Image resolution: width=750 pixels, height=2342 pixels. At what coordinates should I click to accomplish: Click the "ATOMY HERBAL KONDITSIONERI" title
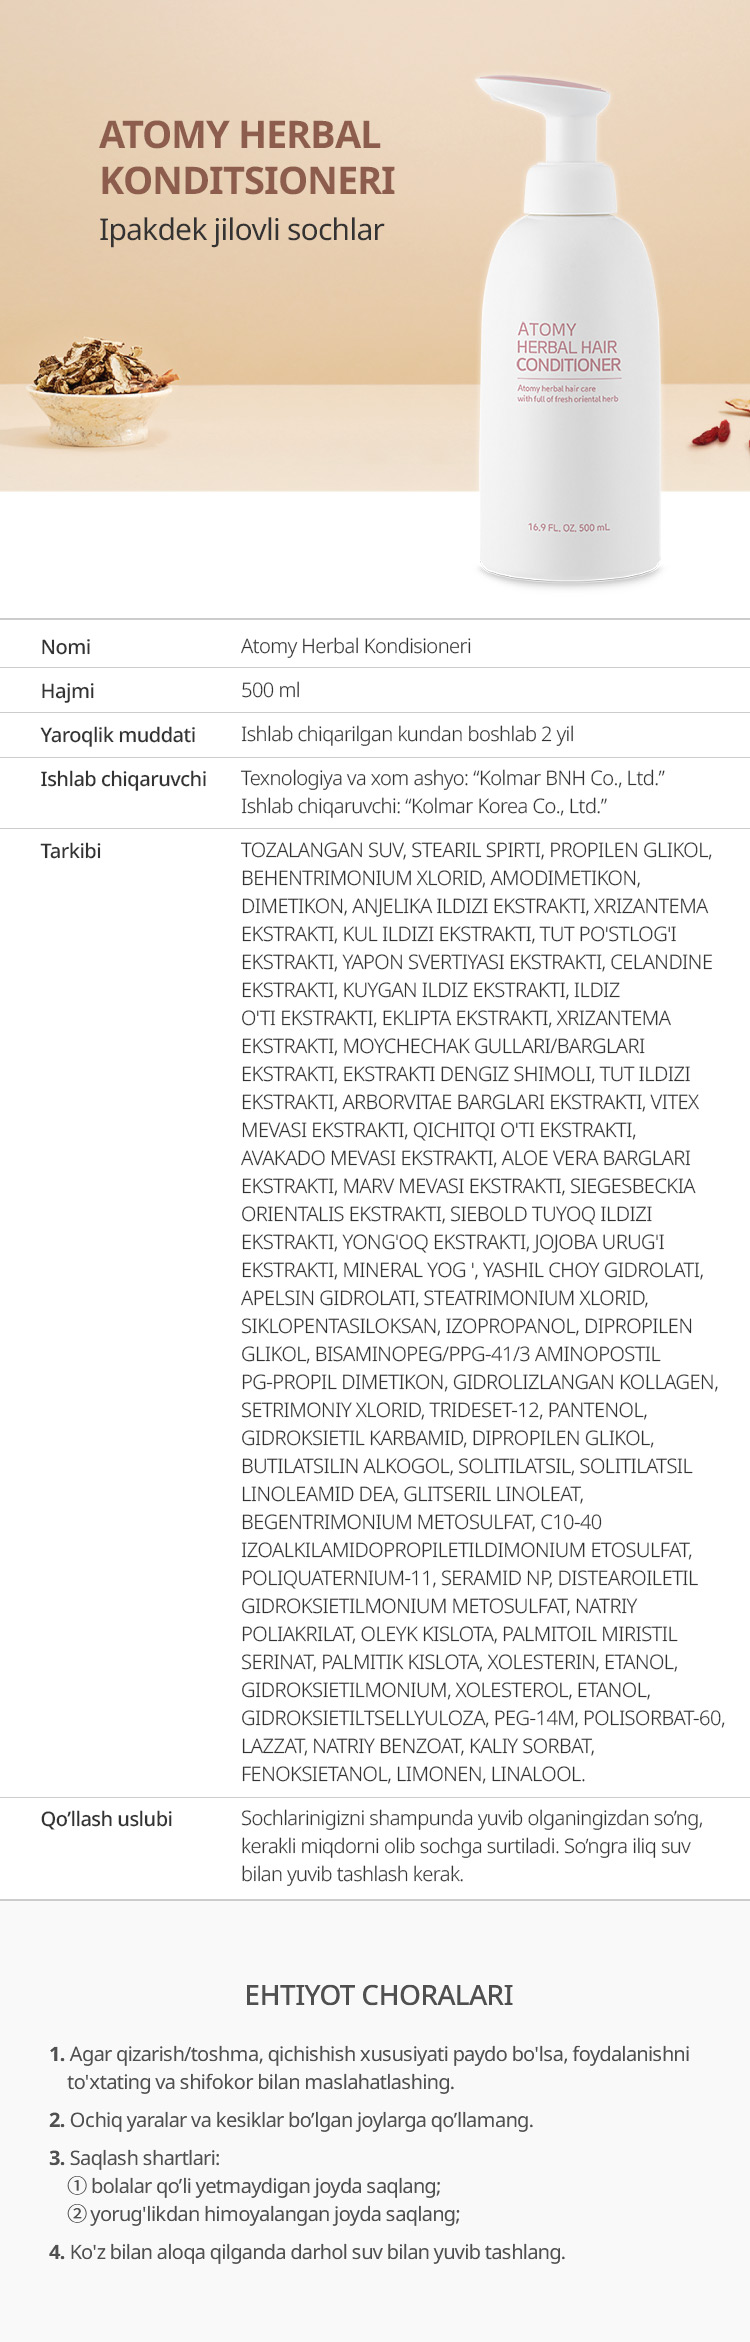(247, 158)
